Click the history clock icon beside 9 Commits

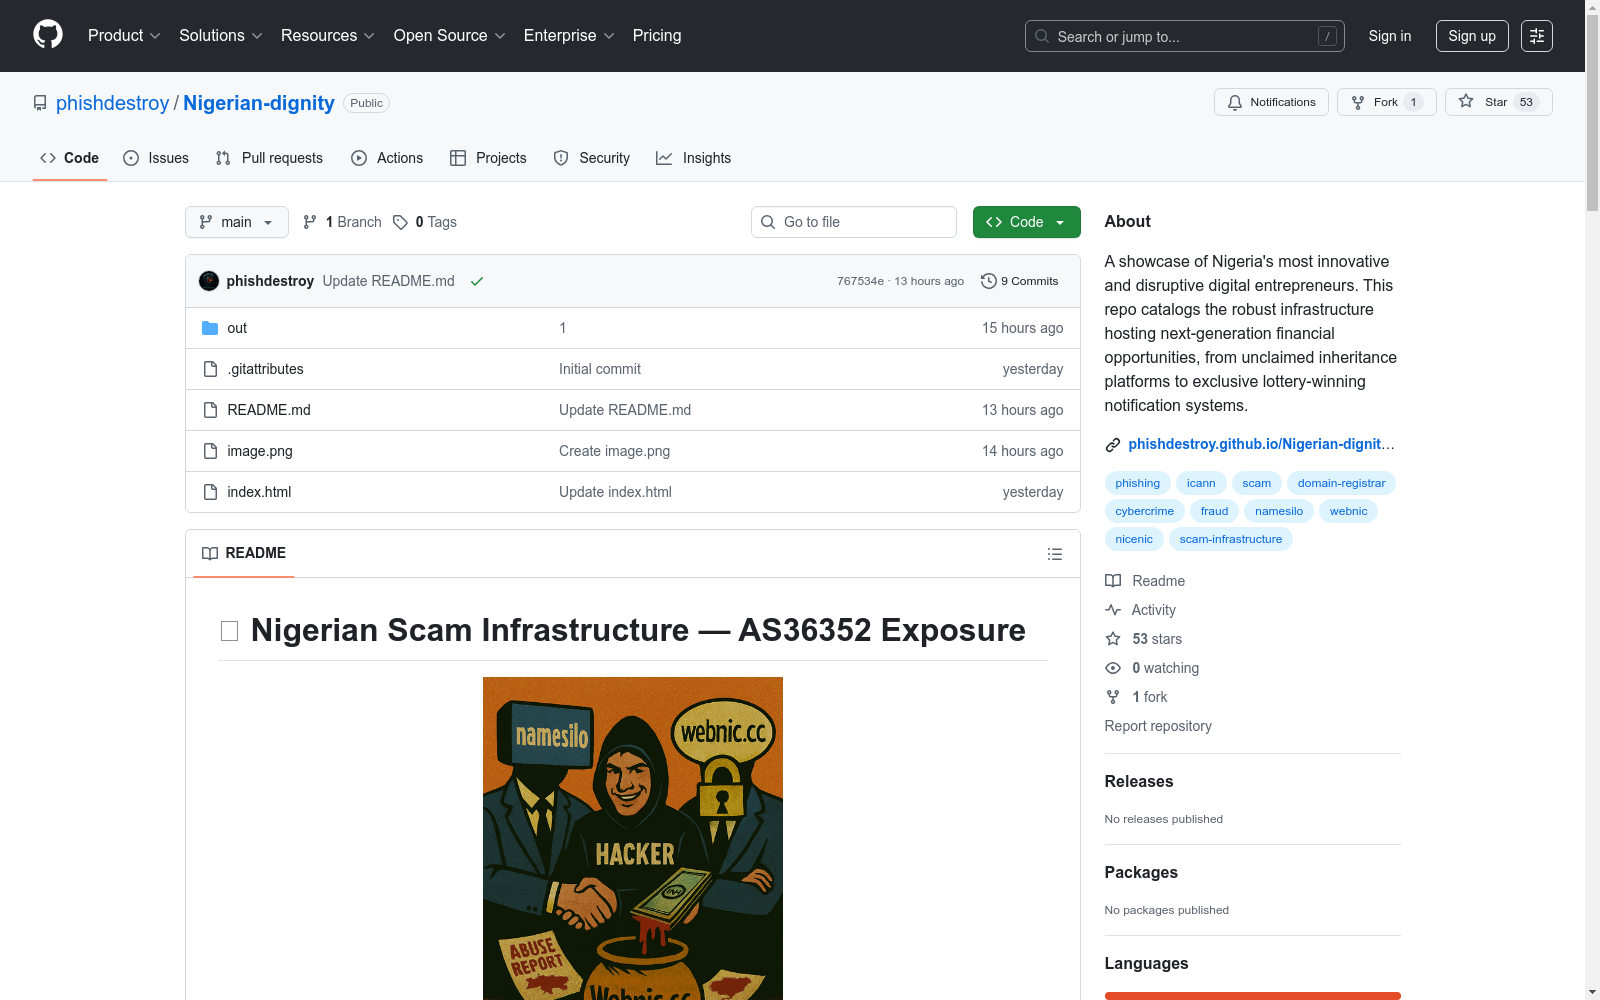click(989, 281)
